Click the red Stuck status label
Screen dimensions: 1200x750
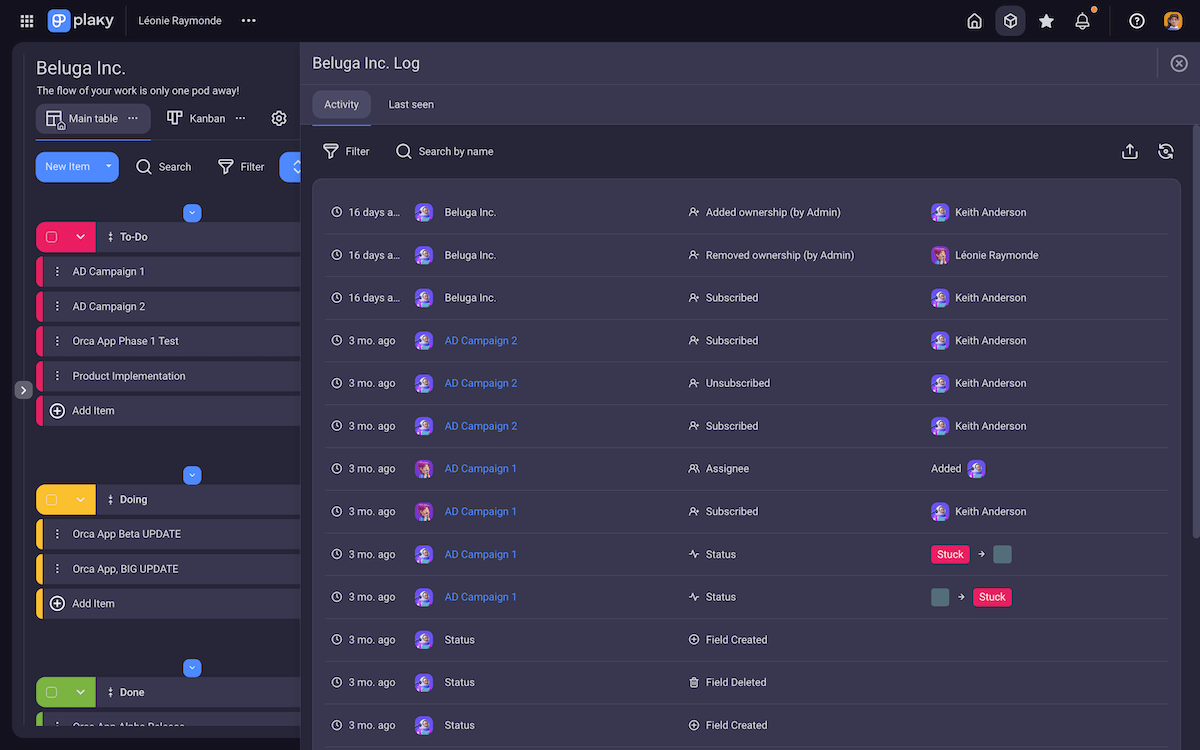(x=949, y=553)
